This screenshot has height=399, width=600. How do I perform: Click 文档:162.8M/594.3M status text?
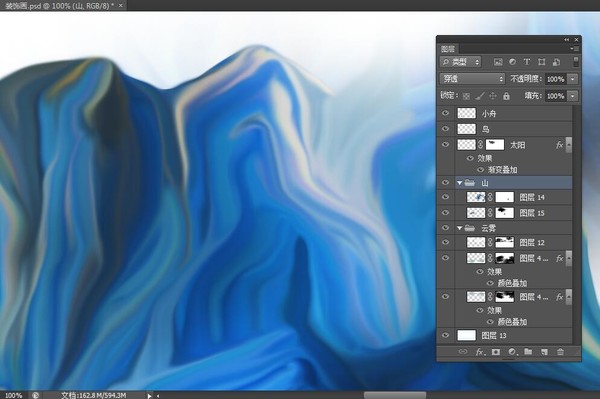(x=94, y=395)
